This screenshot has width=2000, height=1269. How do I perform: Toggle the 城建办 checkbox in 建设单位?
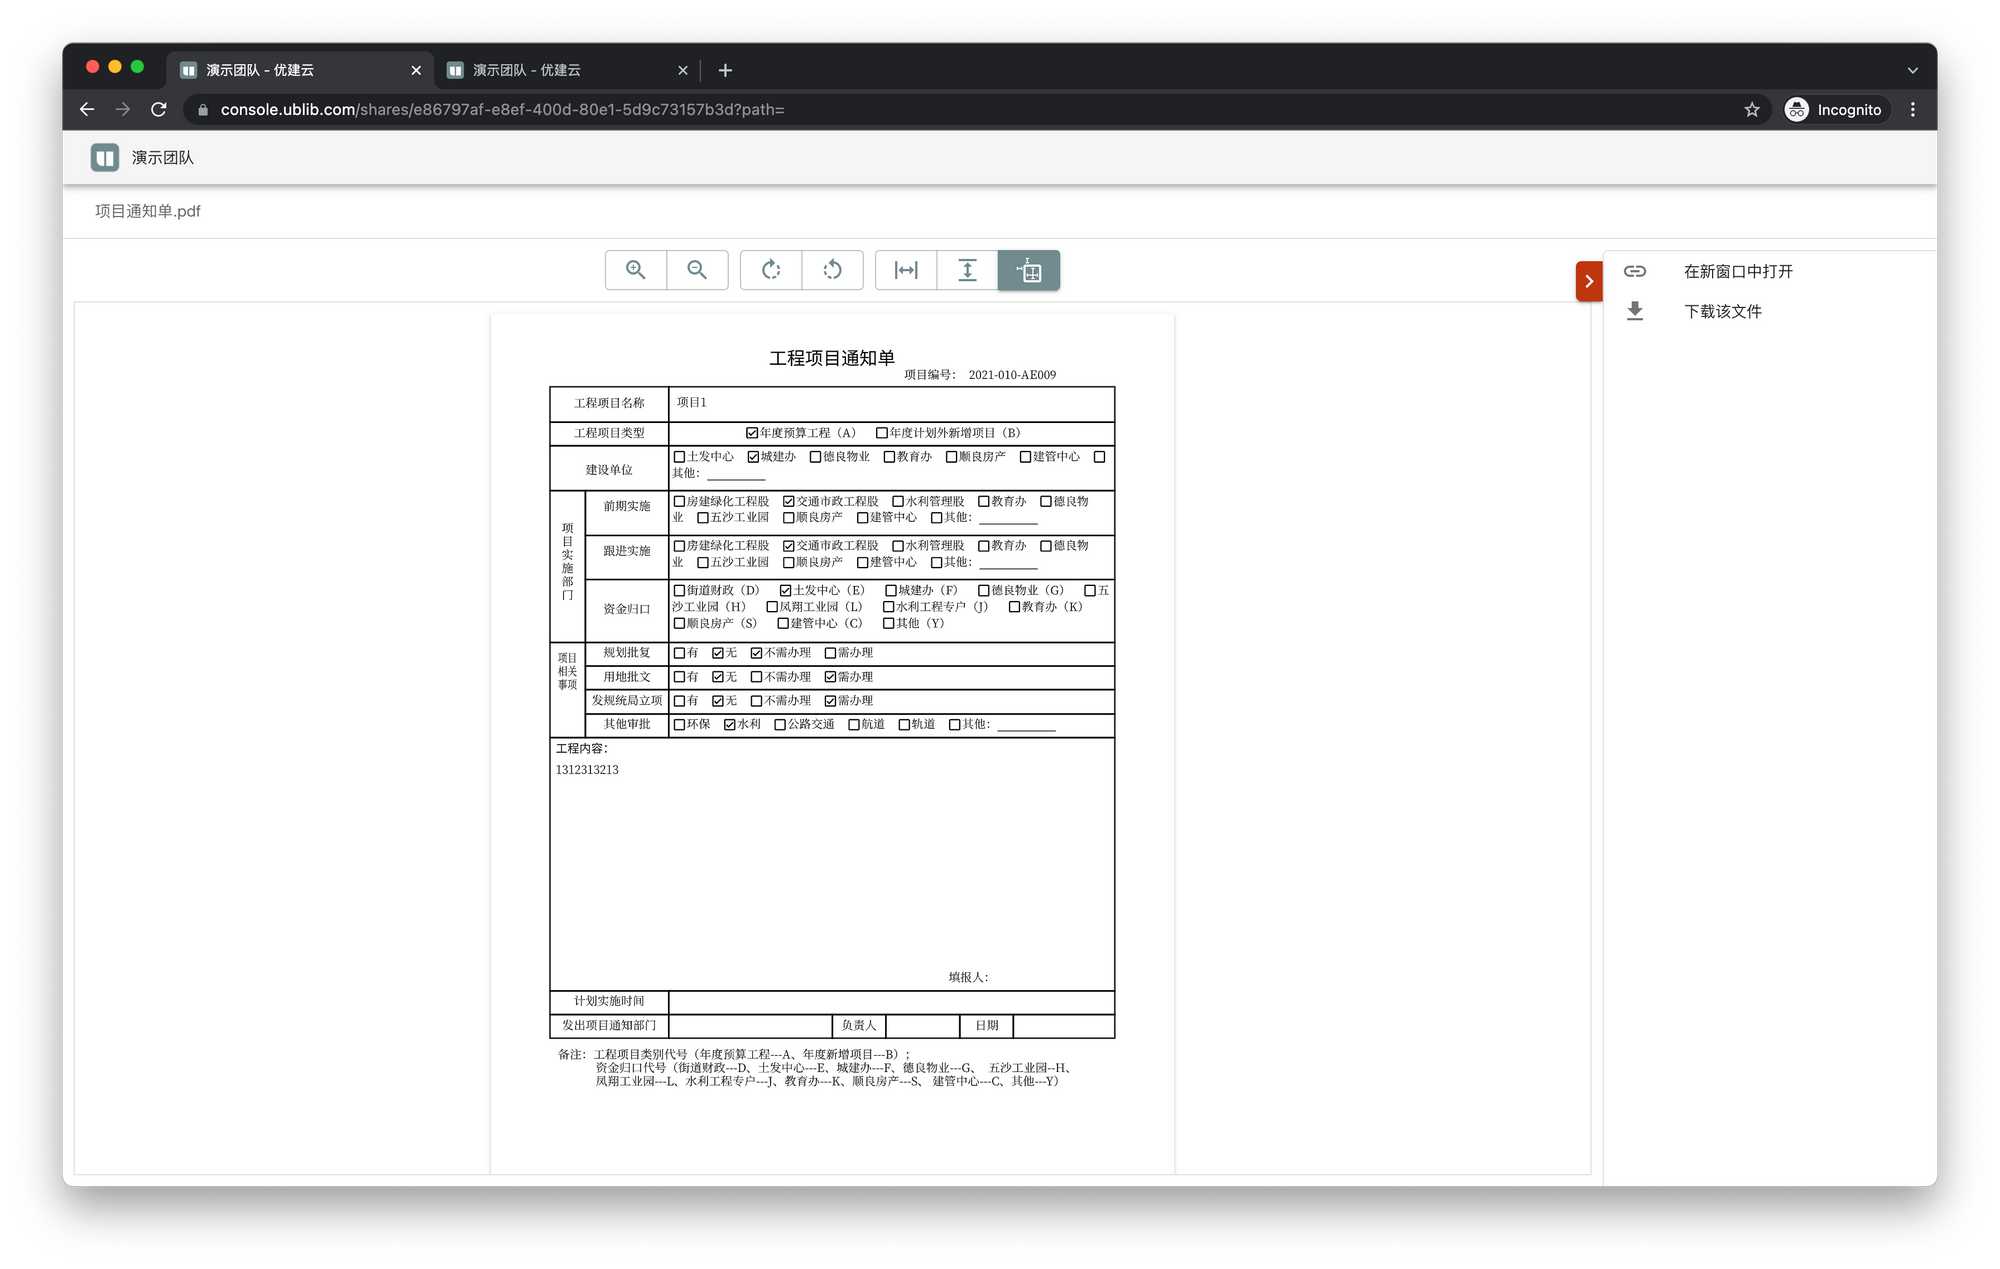753,457
